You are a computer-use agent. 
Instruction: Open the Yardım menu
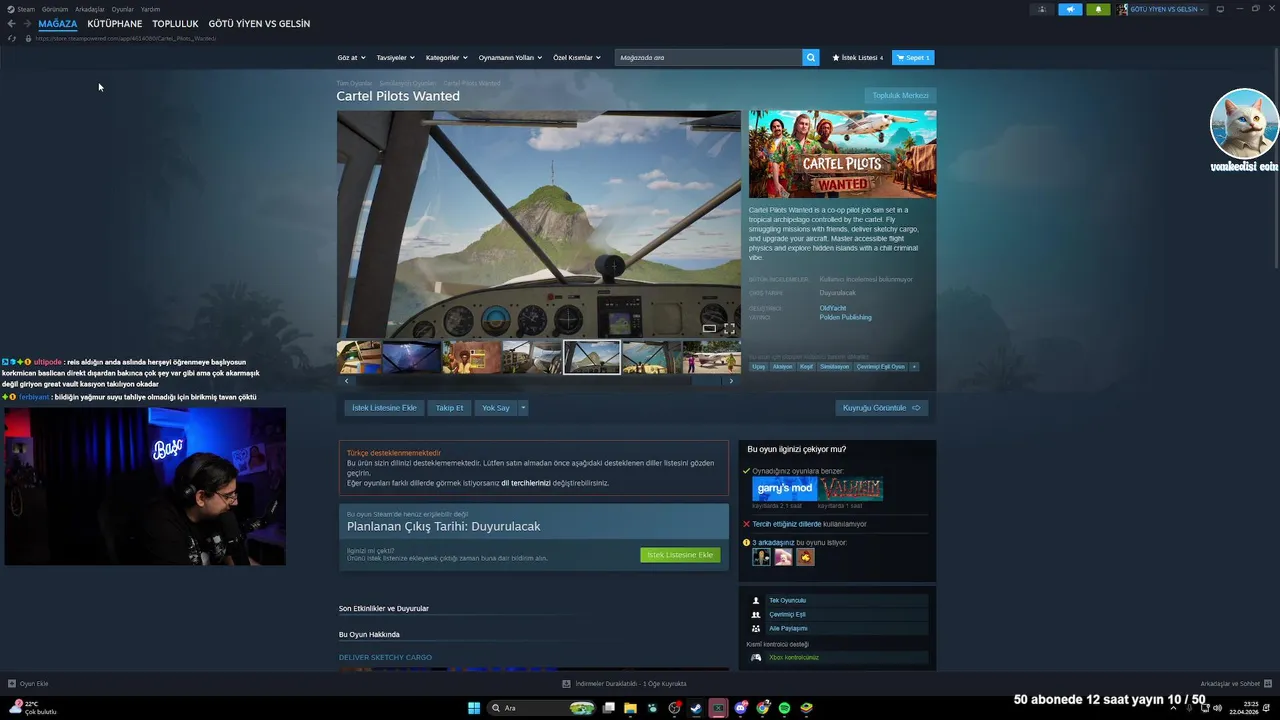coord(150,9)
